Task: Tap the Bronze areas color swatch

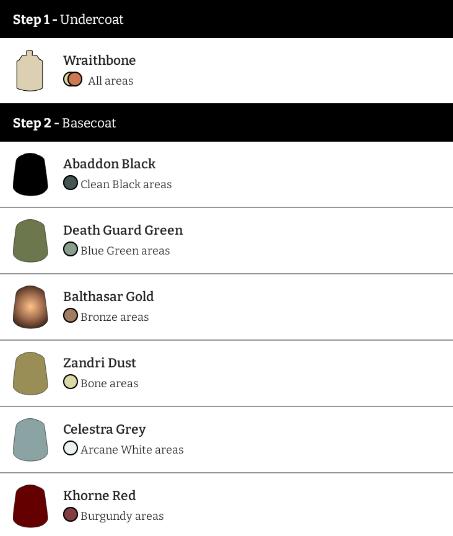Action: 70,316
